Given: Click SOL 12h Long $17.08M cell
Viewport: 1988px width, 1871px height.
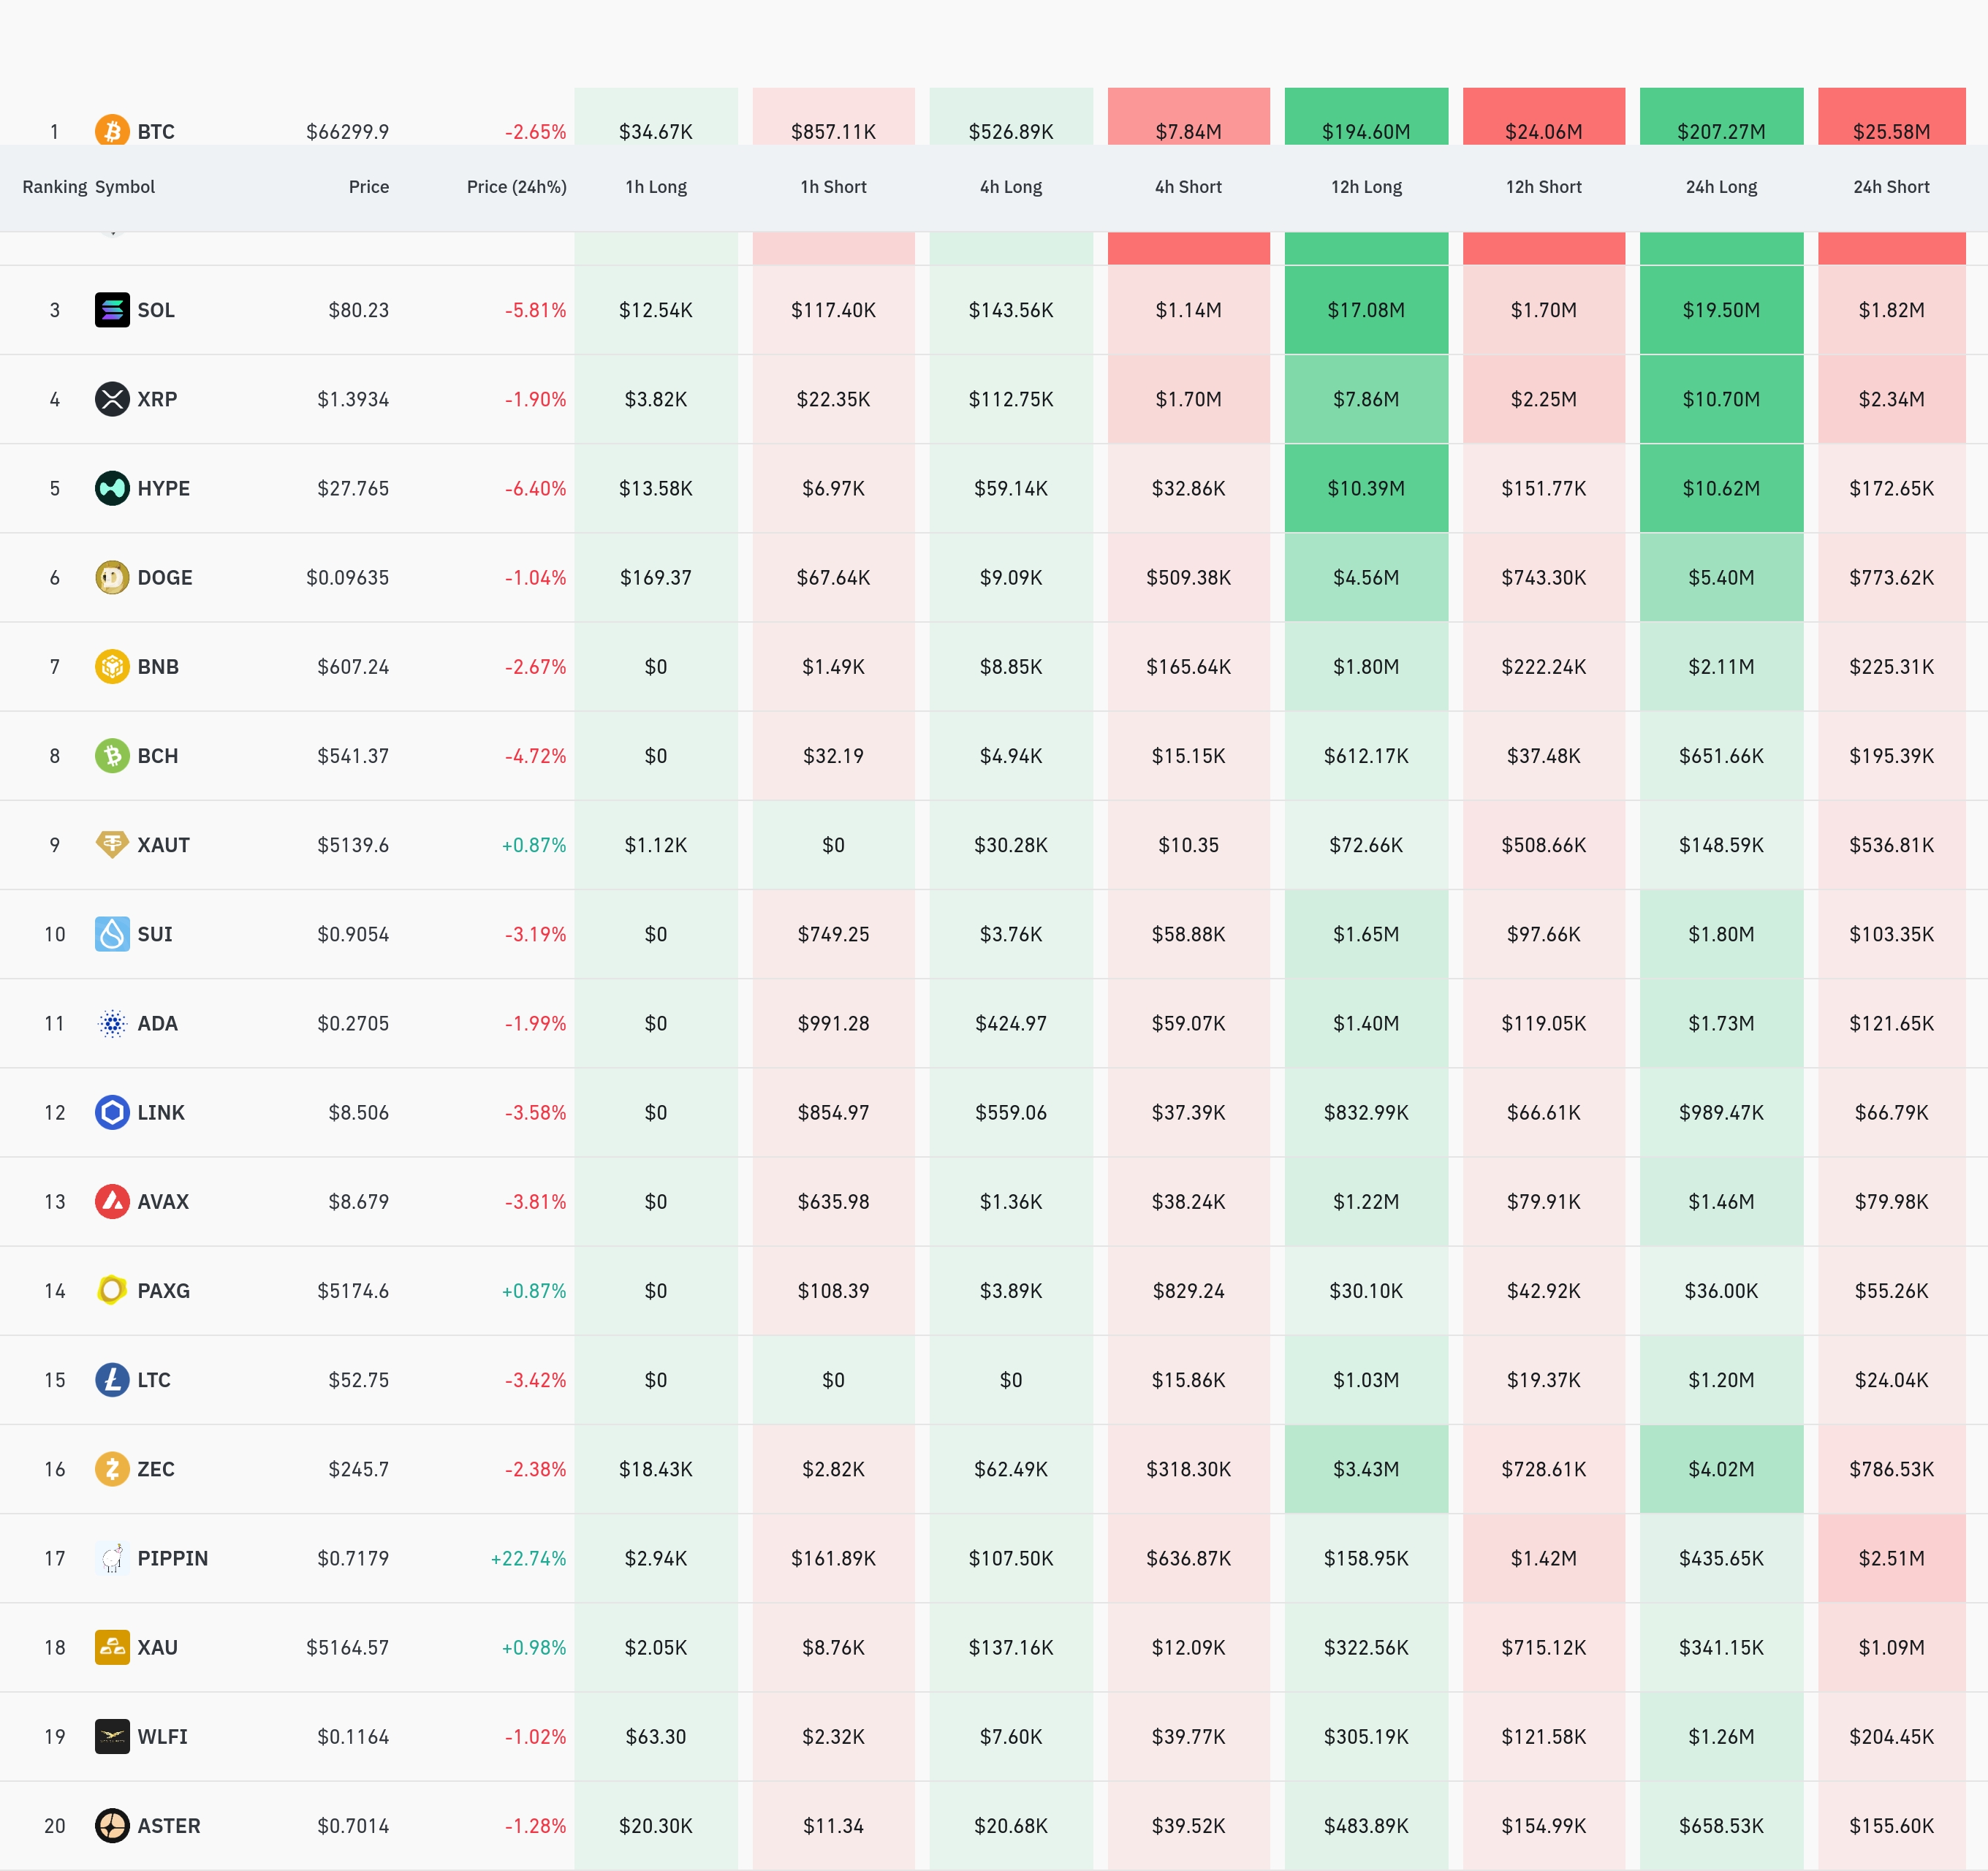Looking at the screenshot, I should [x=1366, y=310].
